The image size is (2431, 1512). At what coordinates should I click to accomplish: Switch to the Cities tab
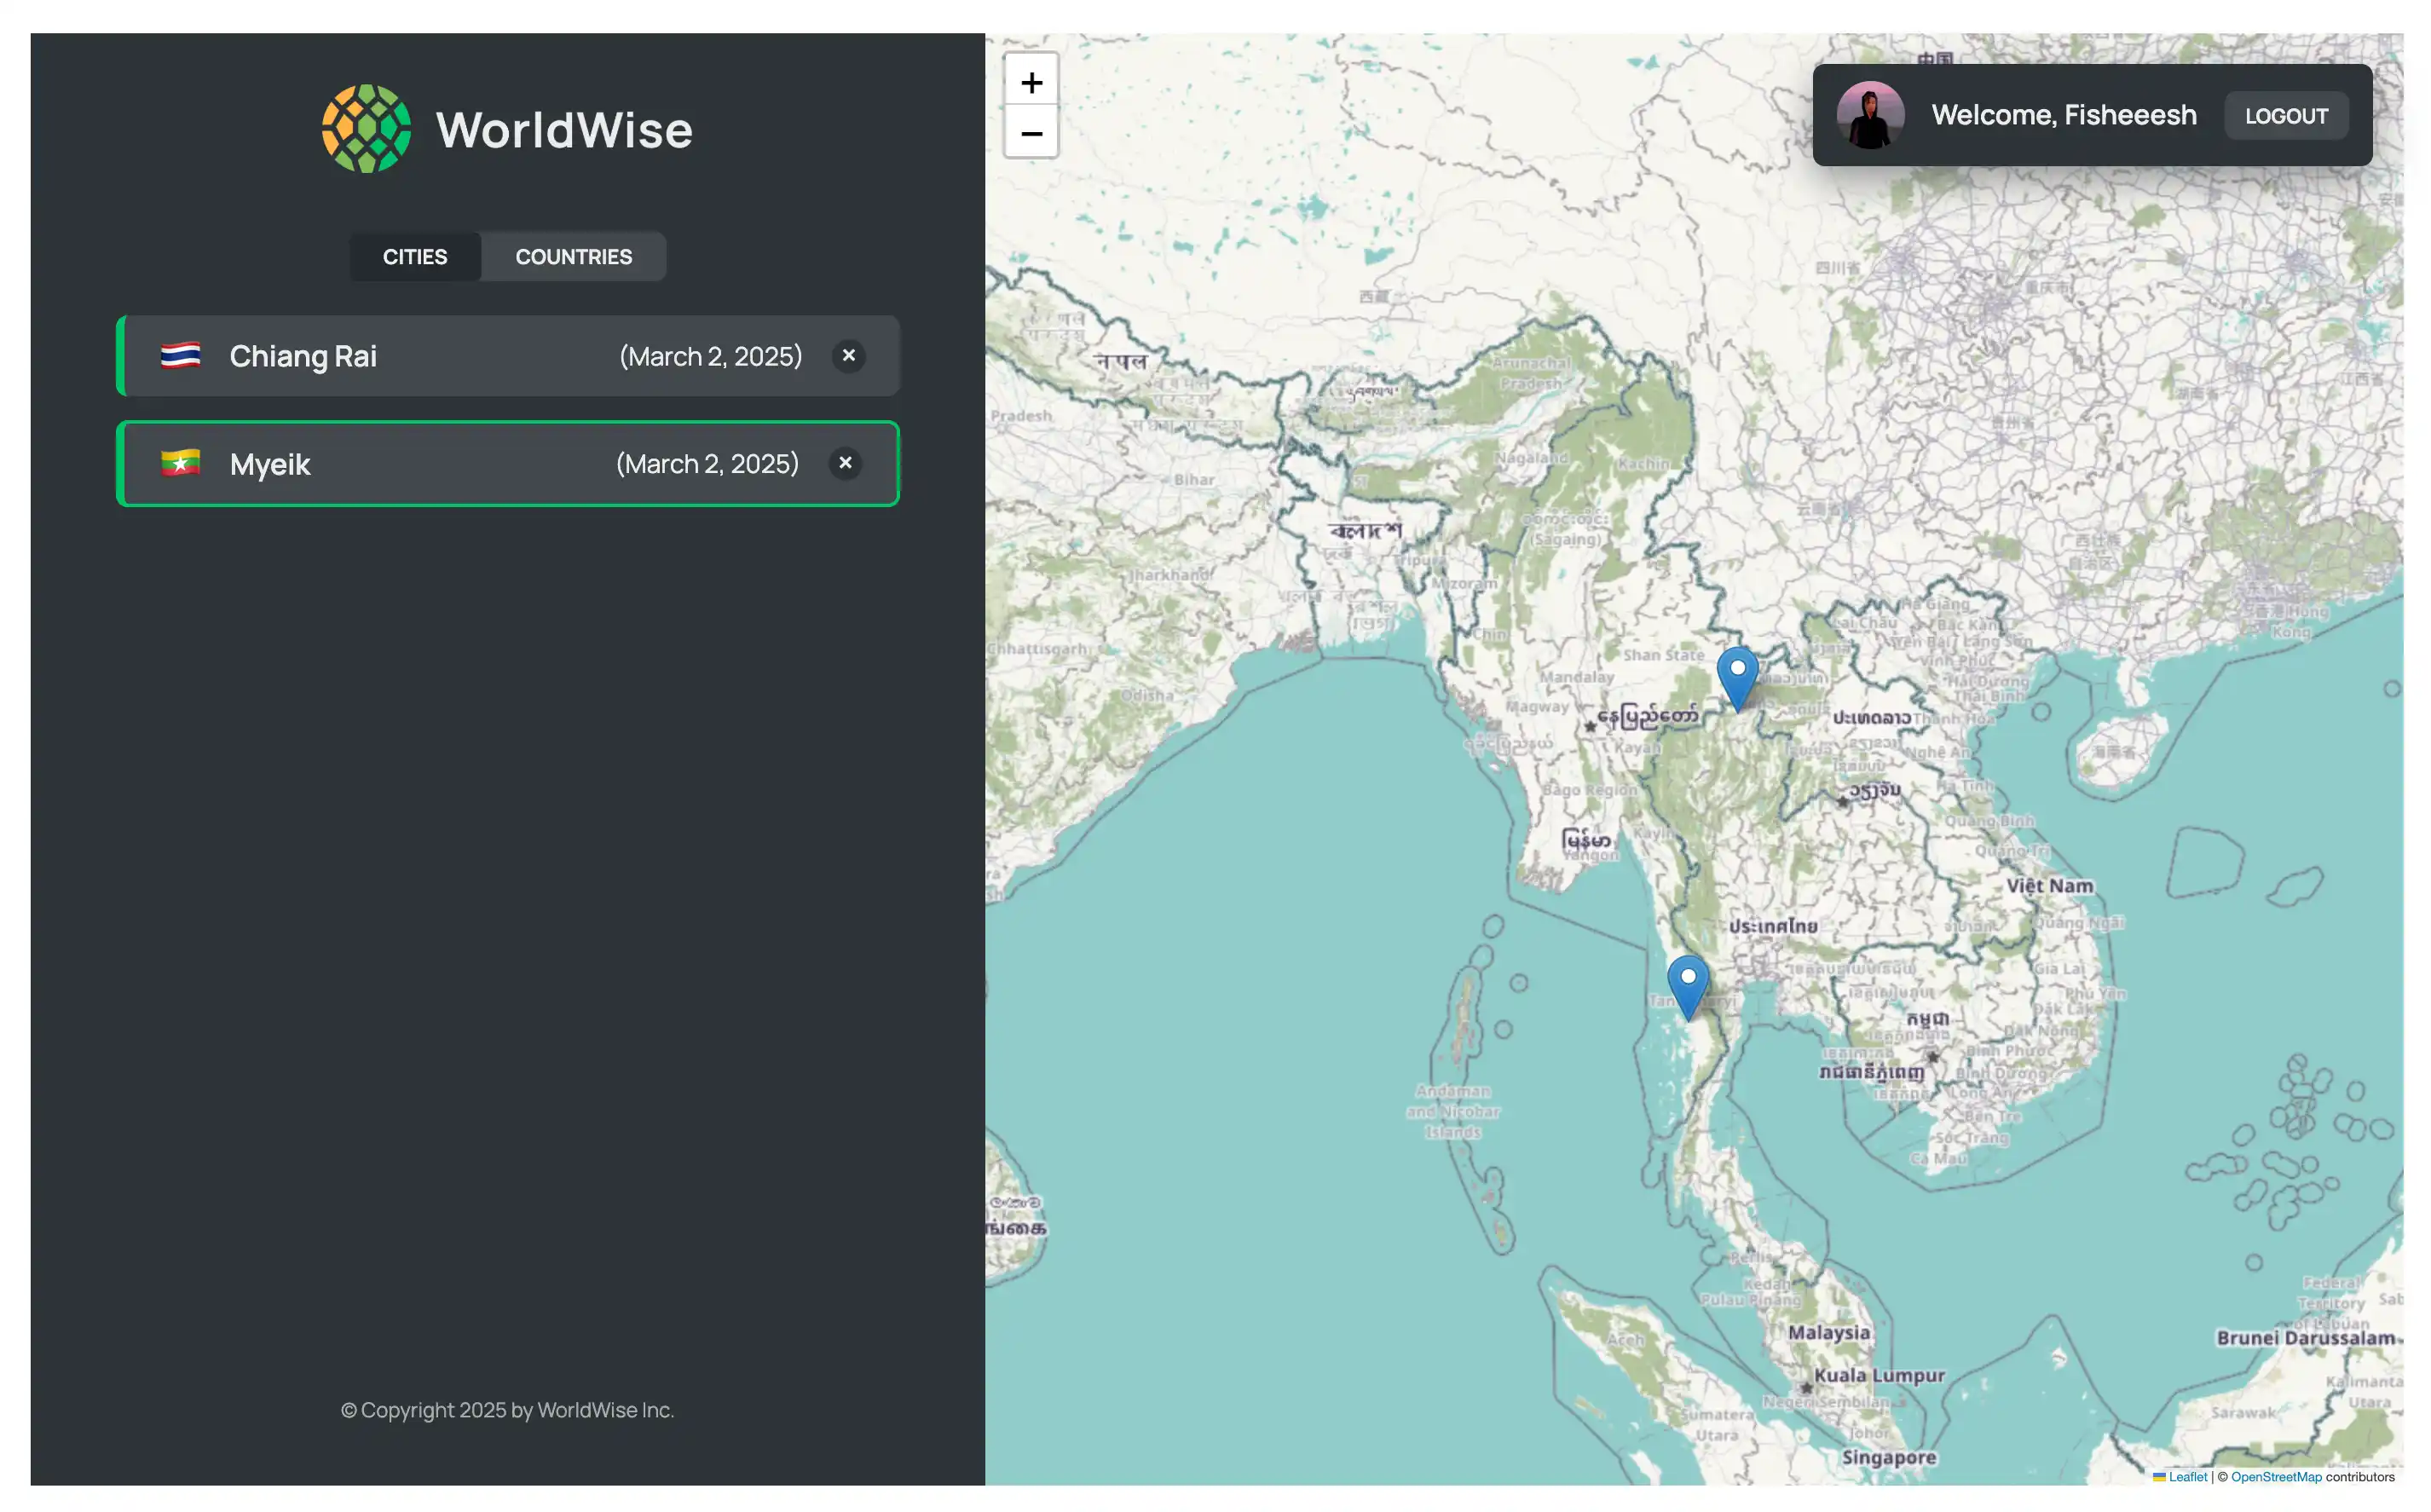pyautogui.click(x=415, y=257)
